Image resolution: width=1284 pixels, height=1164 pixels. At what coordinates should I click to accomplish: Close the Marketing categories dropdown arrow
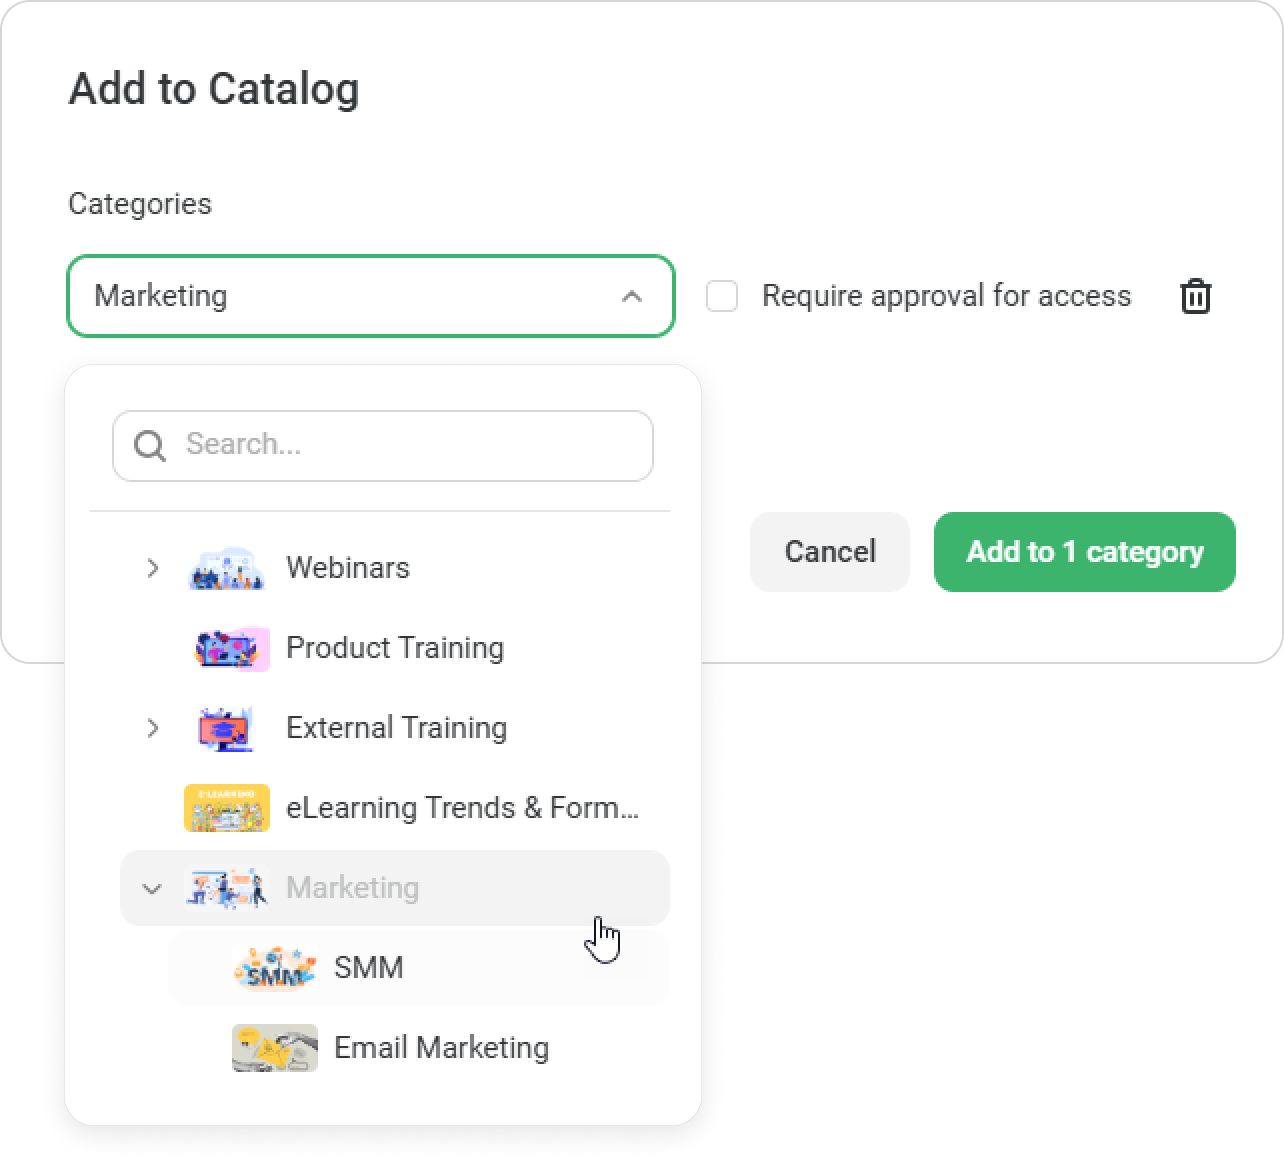(631, 296)
